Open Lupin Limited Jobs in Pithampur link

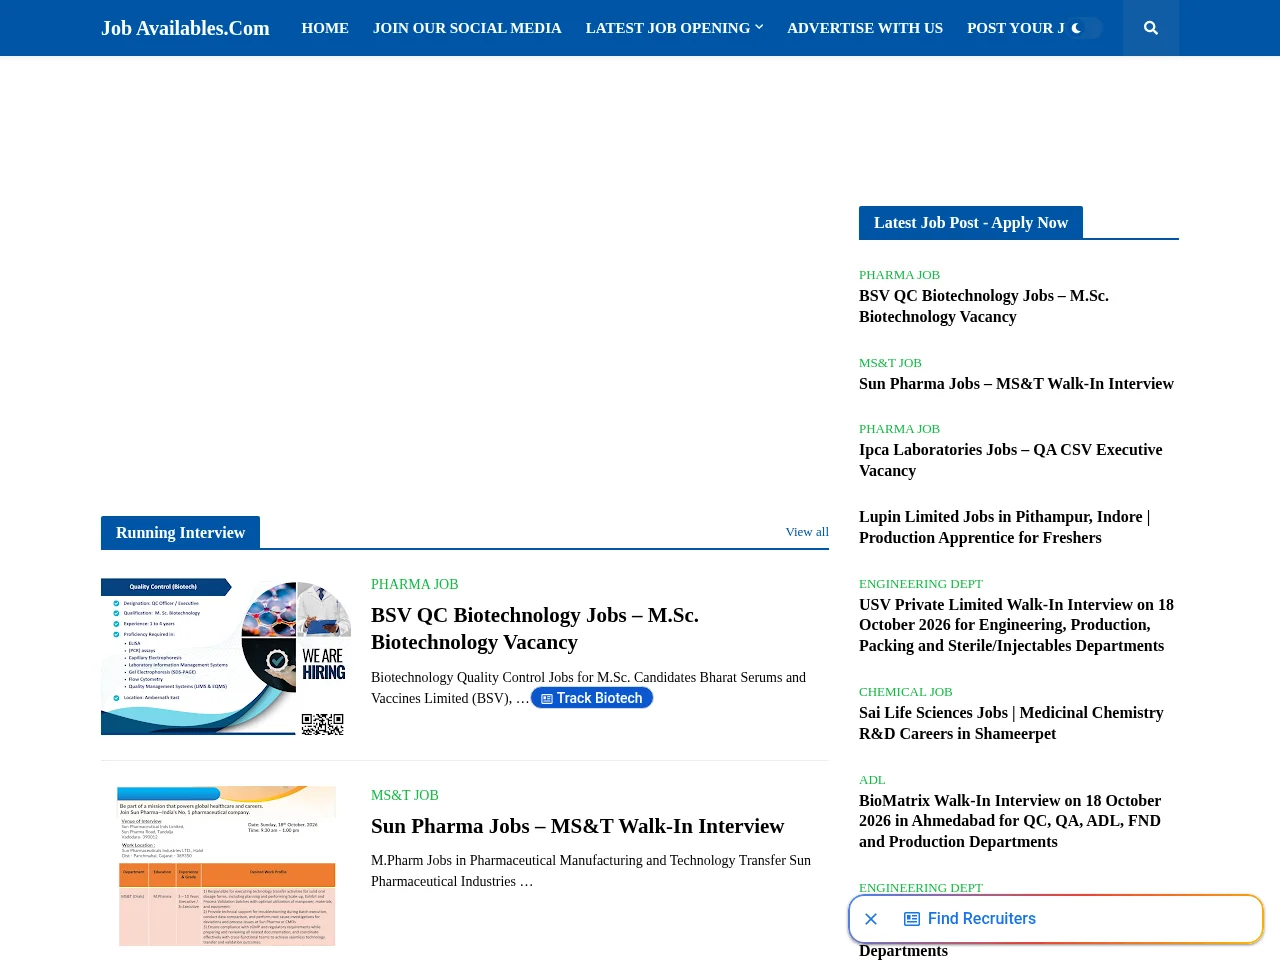(1004, 527)
